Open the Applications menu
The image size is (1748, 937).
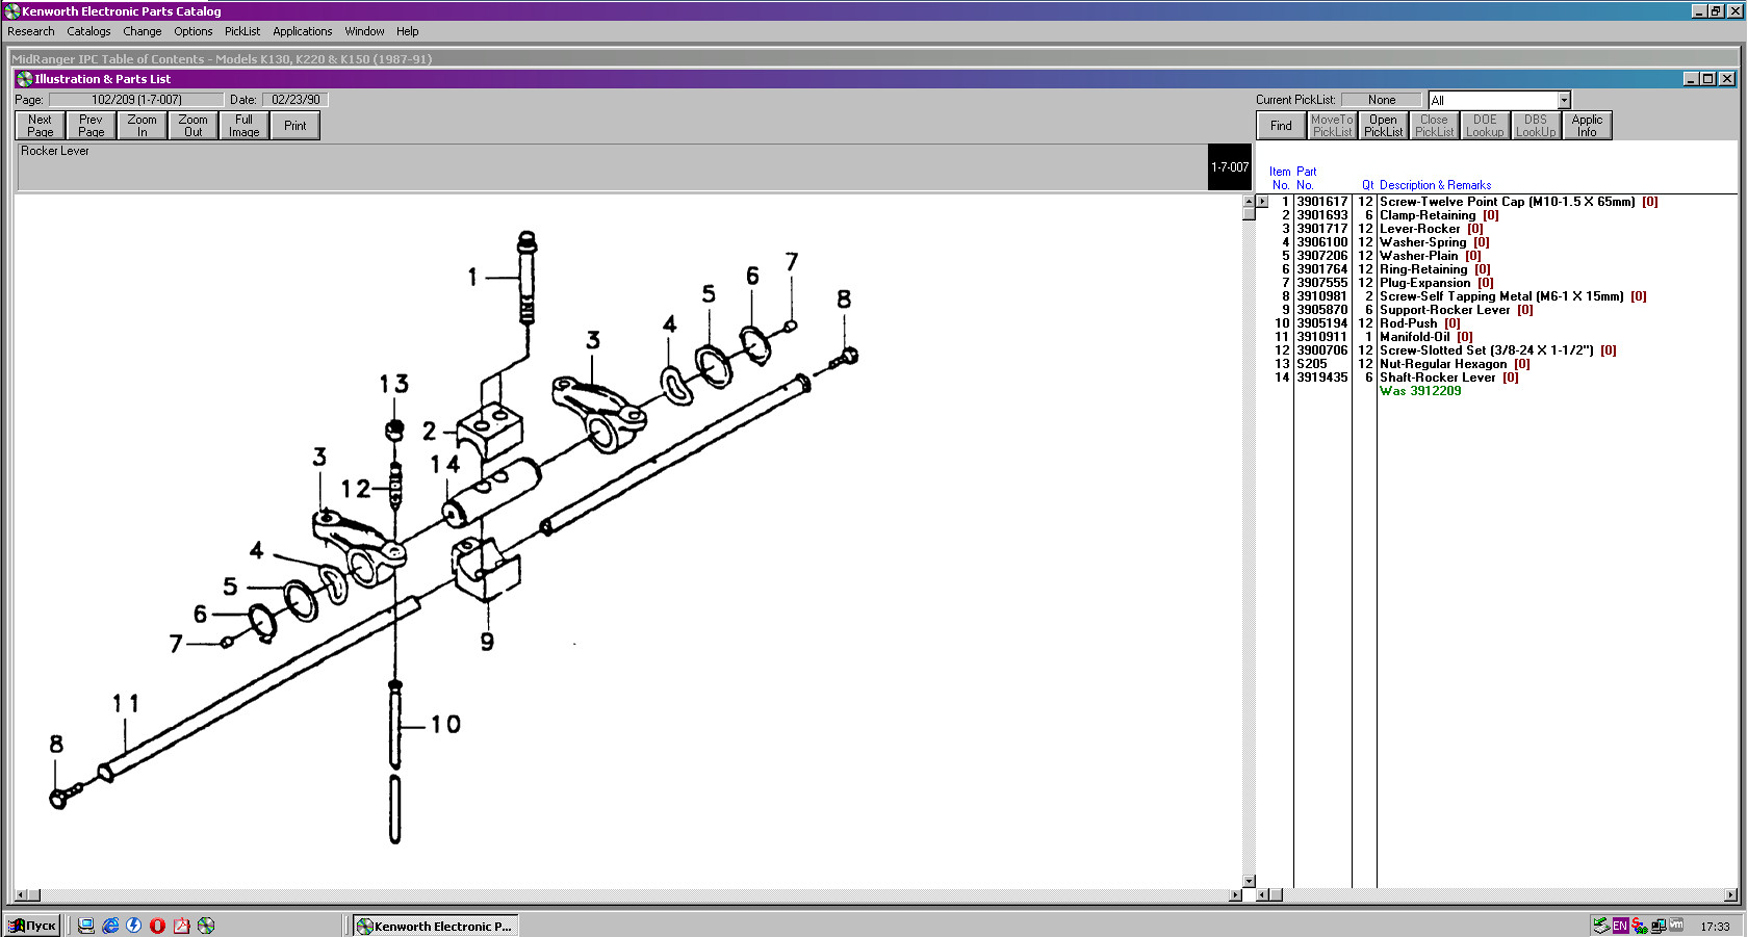[x=302, y=32]
